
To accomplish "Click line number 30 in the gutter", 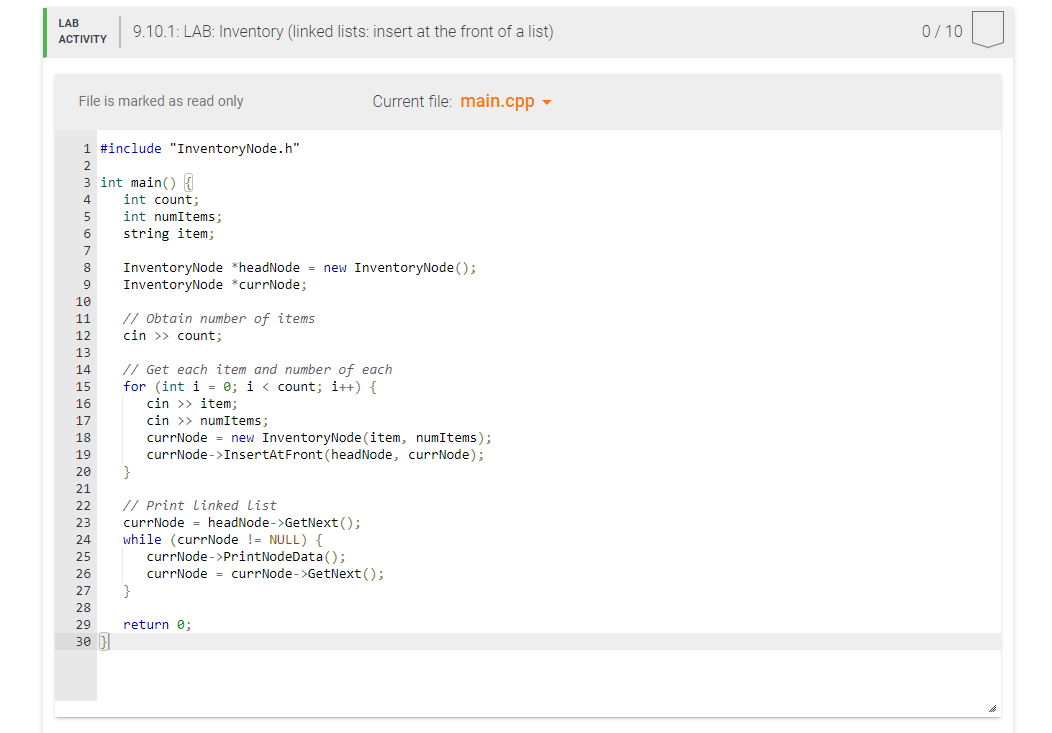I will pyautogui.click(x=83, y=641).
